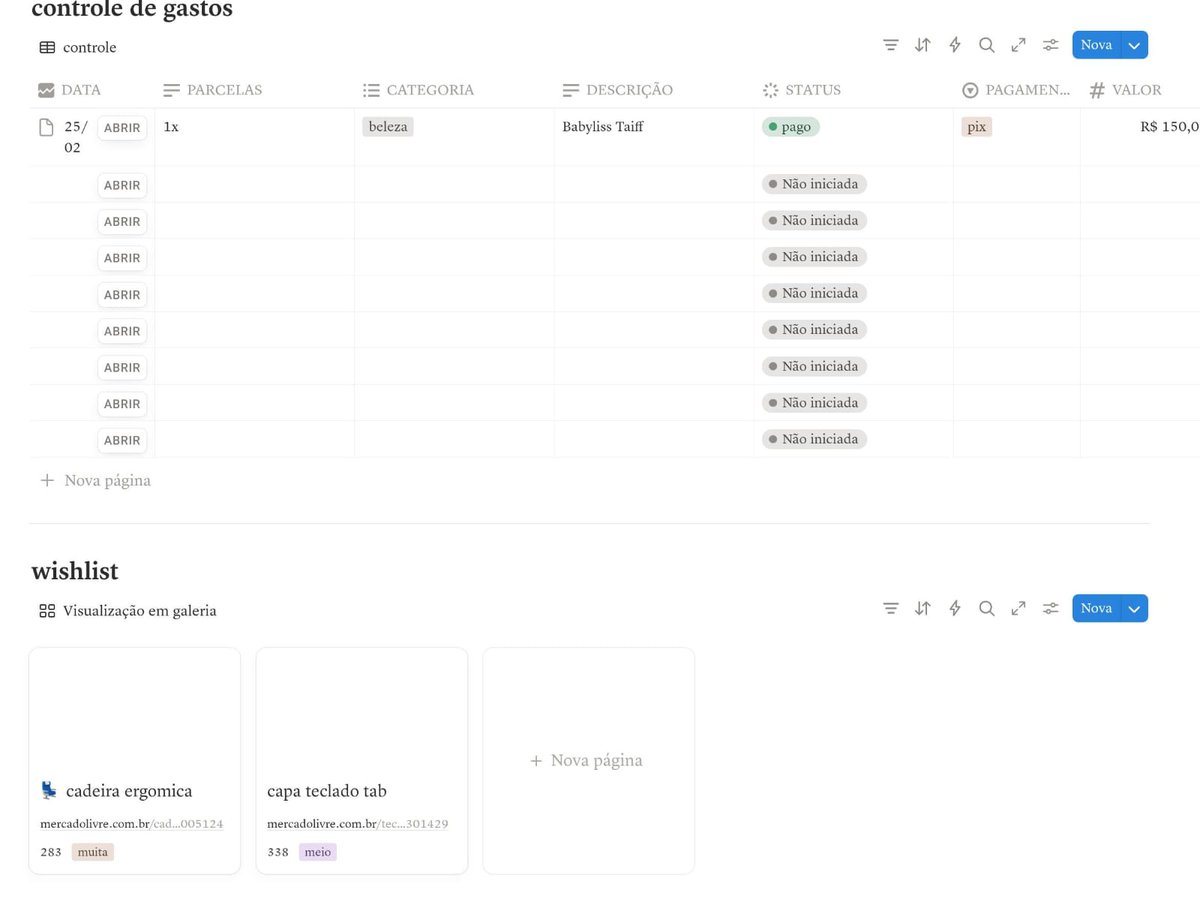
Task: Open view settings icon in controle de gastos
Action: point(1051,45)
